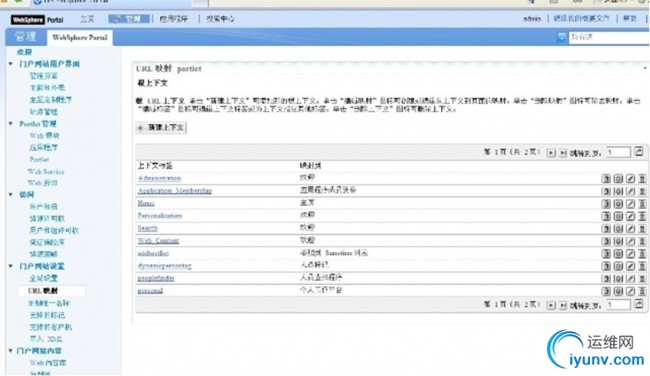The image size is (650, 376).
Task: Click the trash delete icon in Administration row
Action: click(642, 179)
